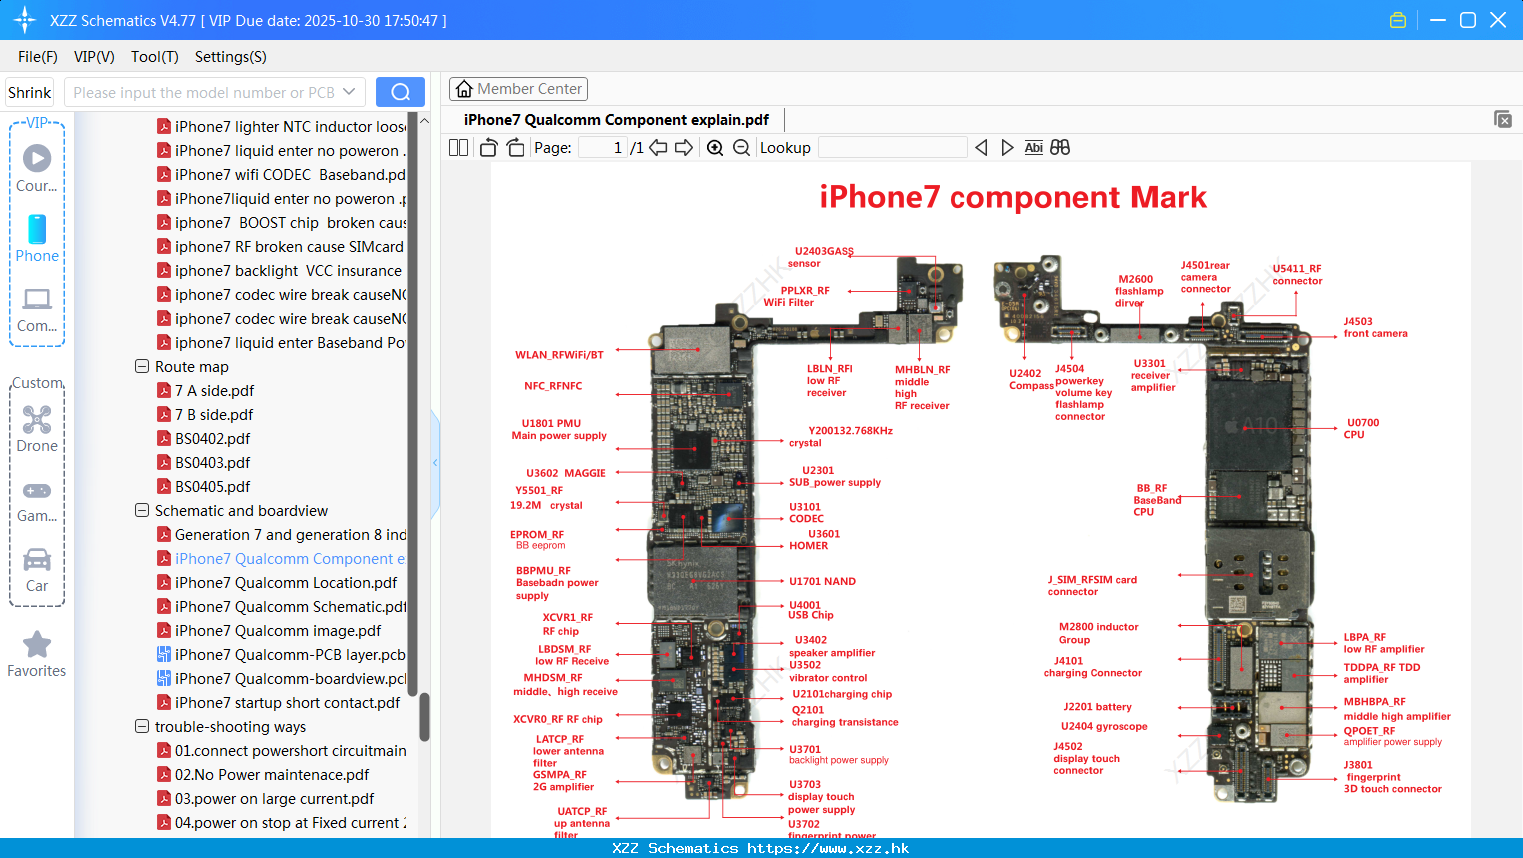
Task: Click the restore panel icon at top right of the viewer
Action: [1503, 119]
